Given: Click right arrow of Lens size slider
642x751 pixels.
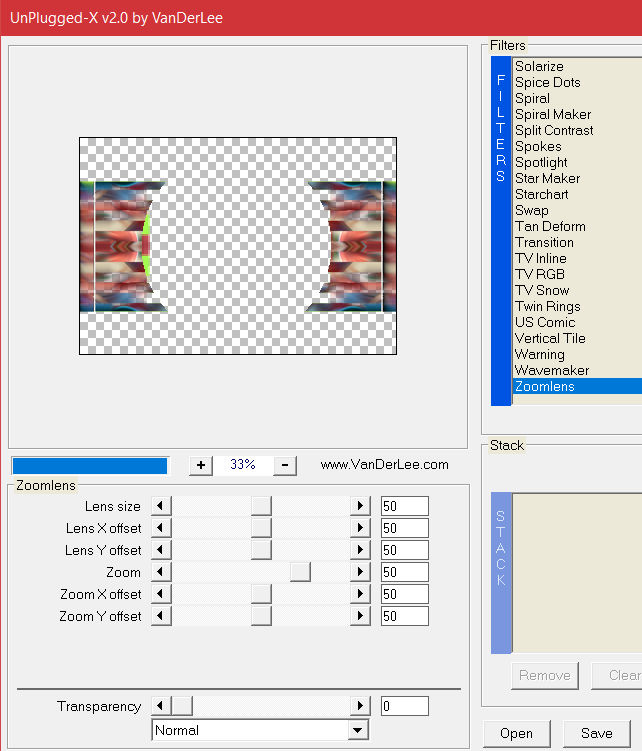Looking at the screenshot, I should point(360,506).
